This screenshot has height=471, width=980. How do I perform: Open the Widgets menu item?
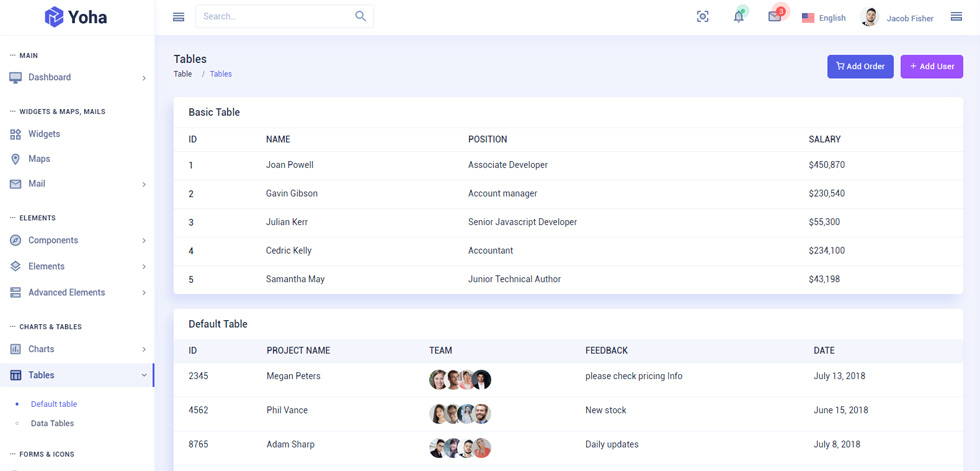(78, 134)
